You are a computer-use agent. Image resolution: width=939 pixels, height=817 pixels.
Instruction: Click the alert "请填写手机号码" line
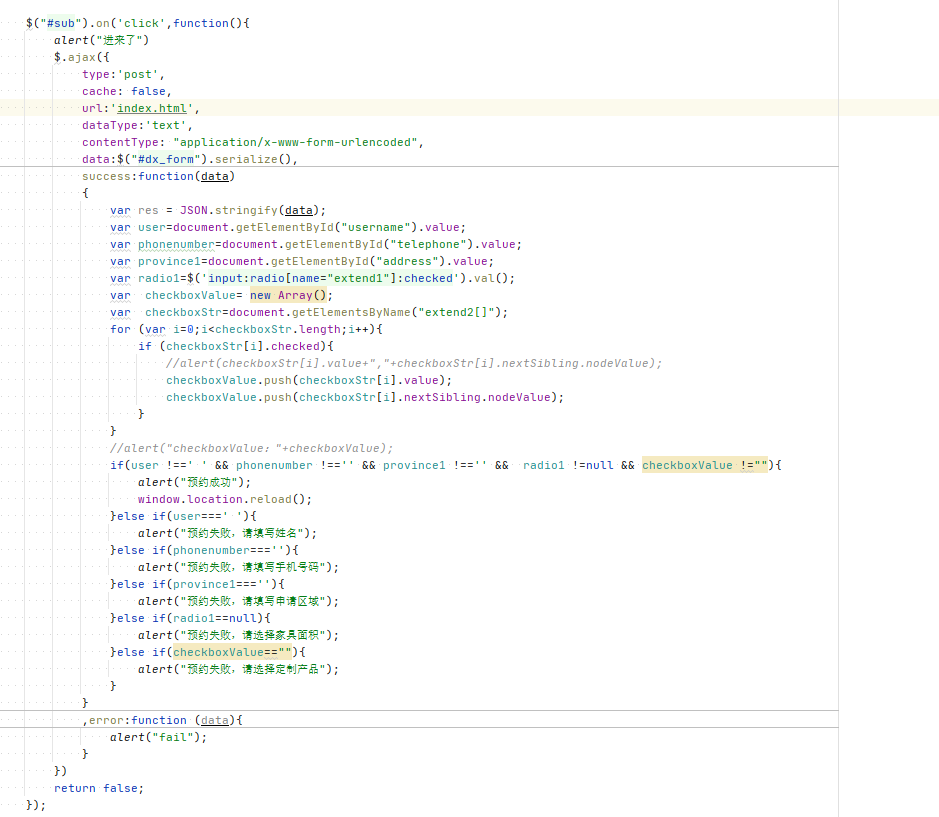[238, 568]
